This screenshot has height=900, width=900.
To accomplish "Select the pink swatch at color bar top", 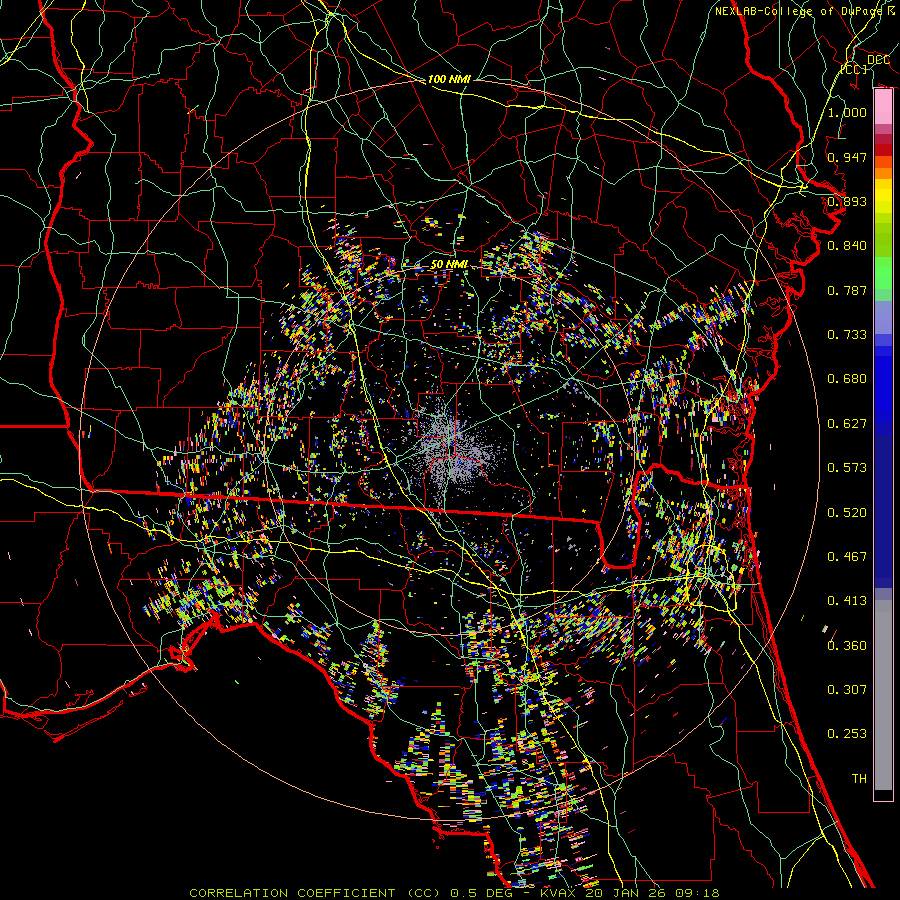I will coord(883,108).
